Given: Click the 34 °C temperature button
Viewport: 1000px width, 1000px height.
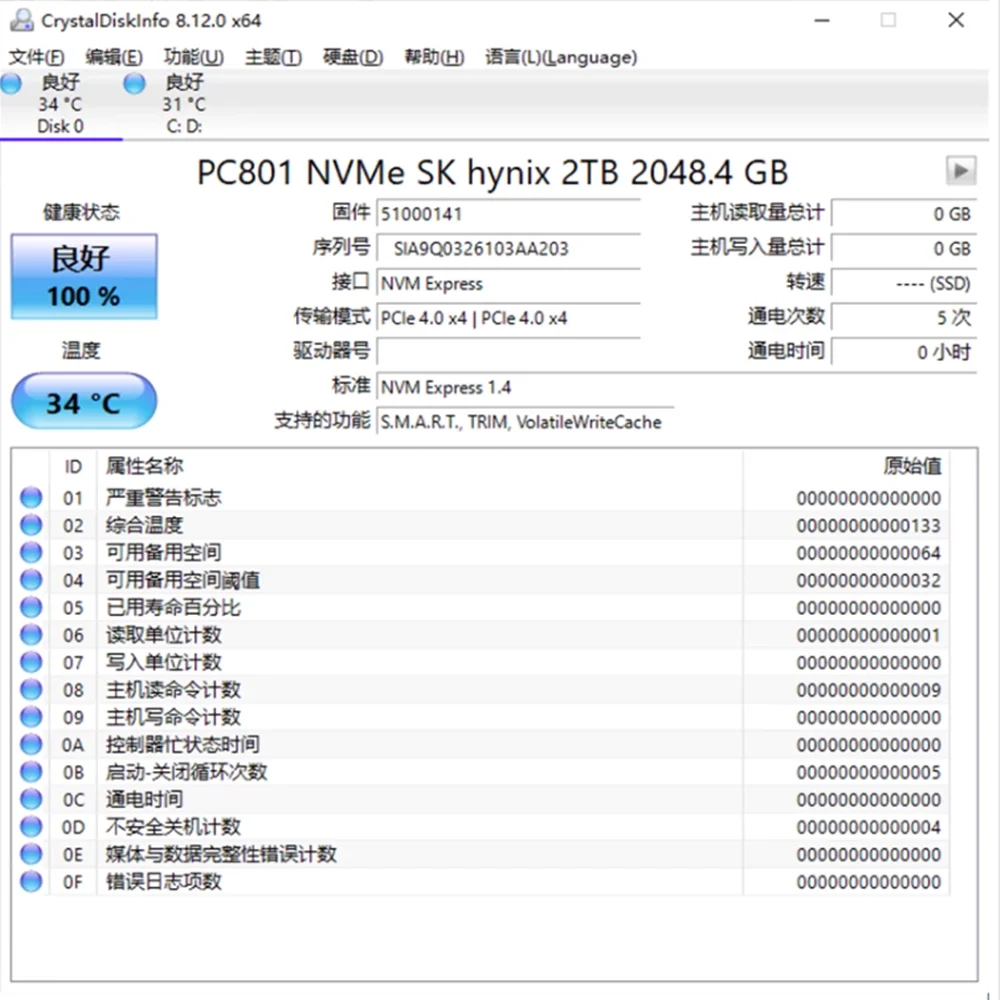Looking at the screenshot, I should (83, 401).
